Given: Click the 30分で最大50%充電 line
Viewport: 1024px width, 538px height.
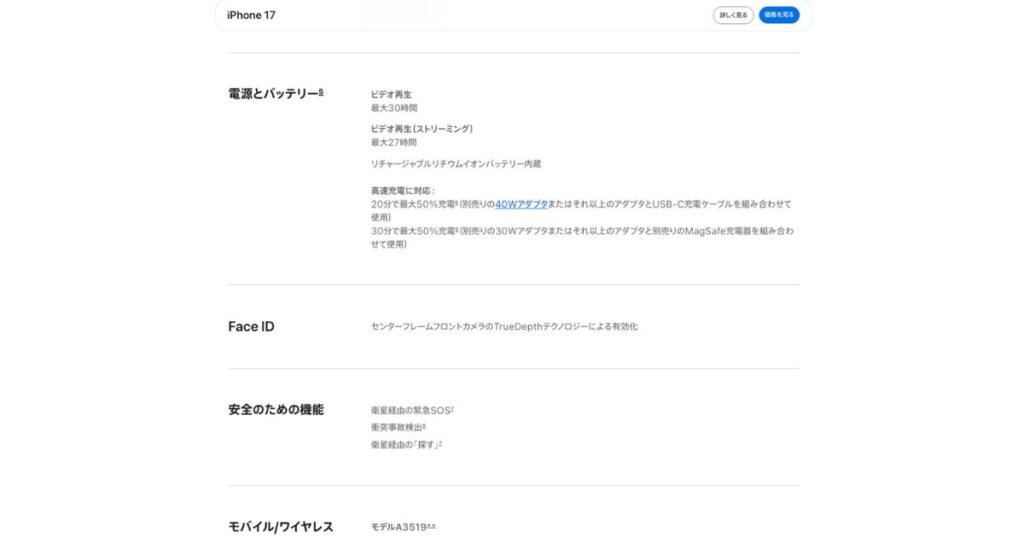Looking at the screenshot, I should point(583,238).
